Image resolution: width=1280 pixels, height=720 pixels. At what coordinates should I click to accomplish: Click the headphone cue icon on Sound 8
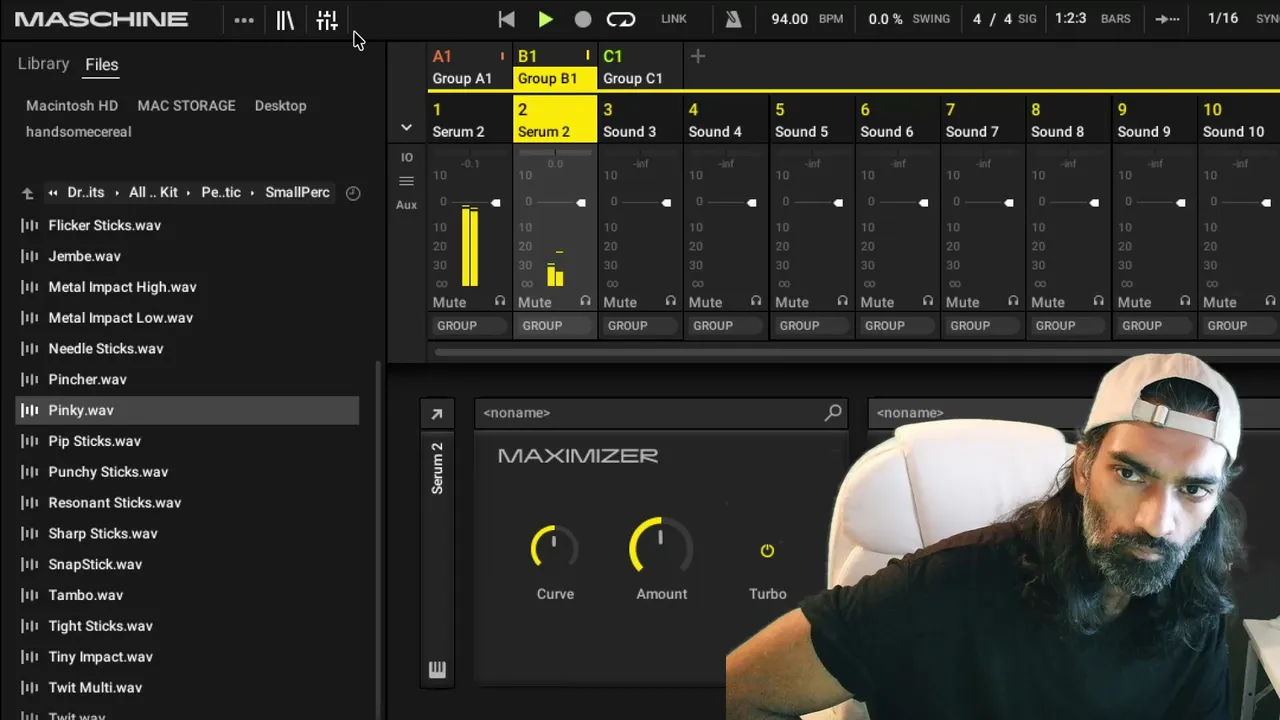(x=1099, y=301)
